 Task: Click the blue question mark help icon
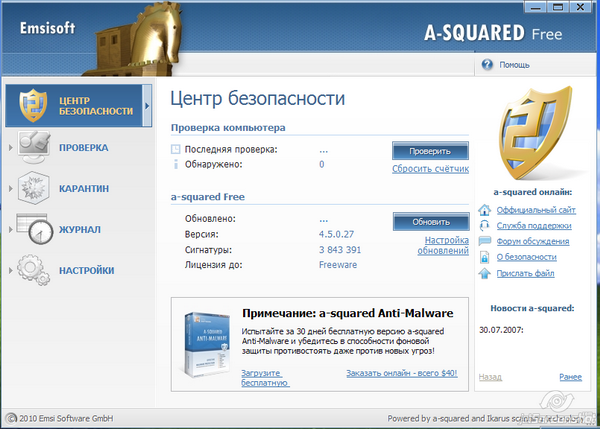pyautogui.click(x=487, y=64)
